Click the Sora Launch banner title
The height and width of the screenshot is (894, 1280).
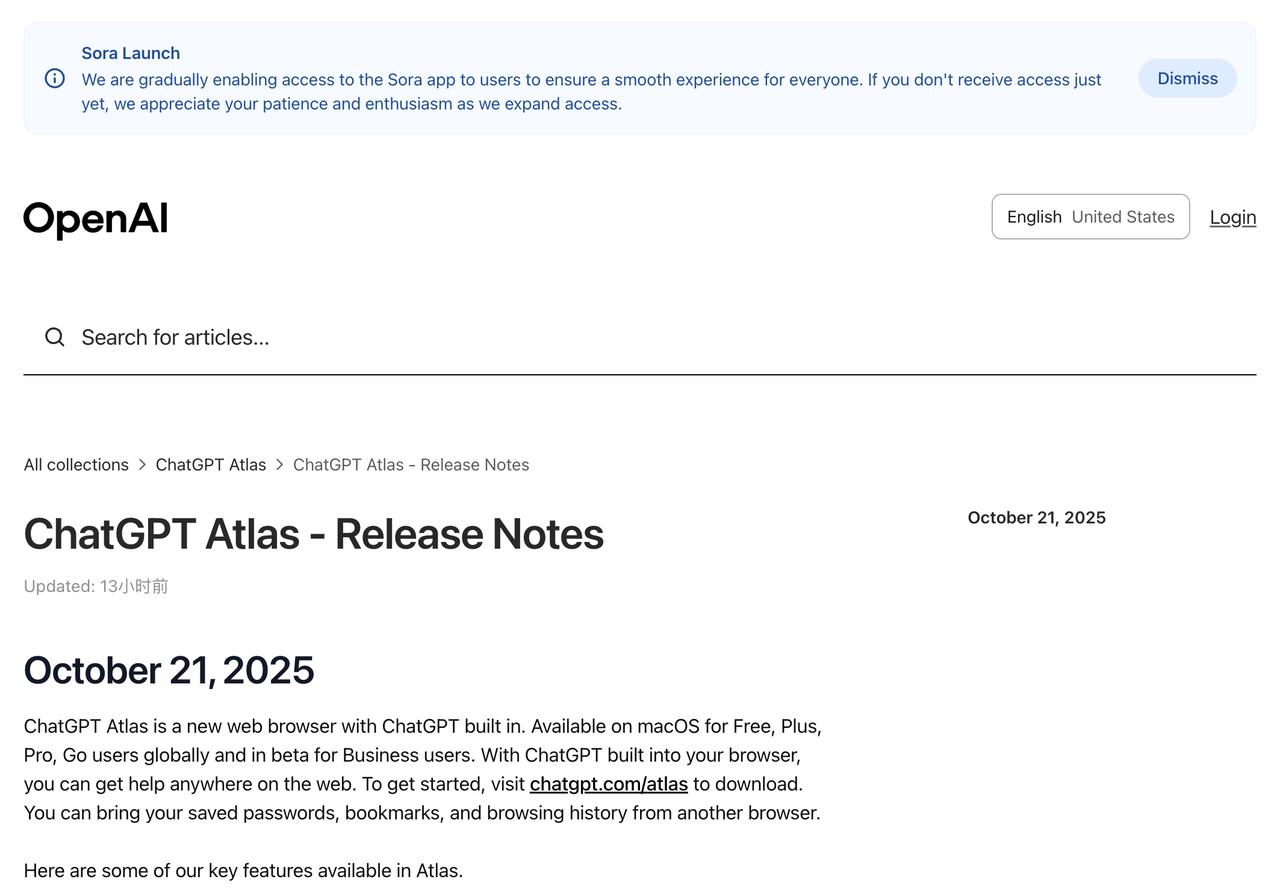pos(131,53)
